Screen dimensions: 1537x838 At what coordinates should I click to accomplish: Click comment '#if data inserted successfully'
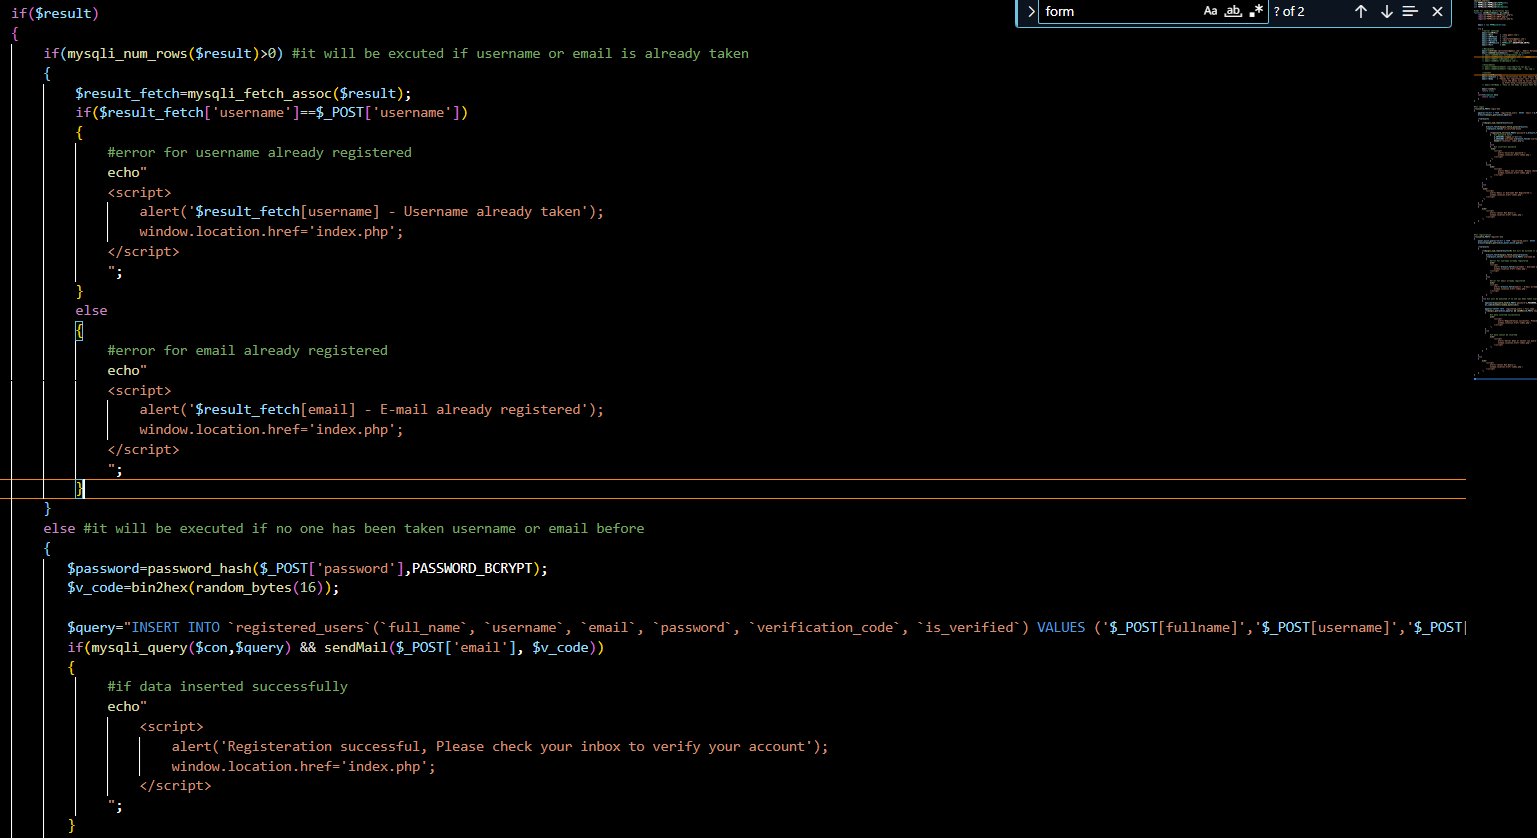[x=228, y=686]
